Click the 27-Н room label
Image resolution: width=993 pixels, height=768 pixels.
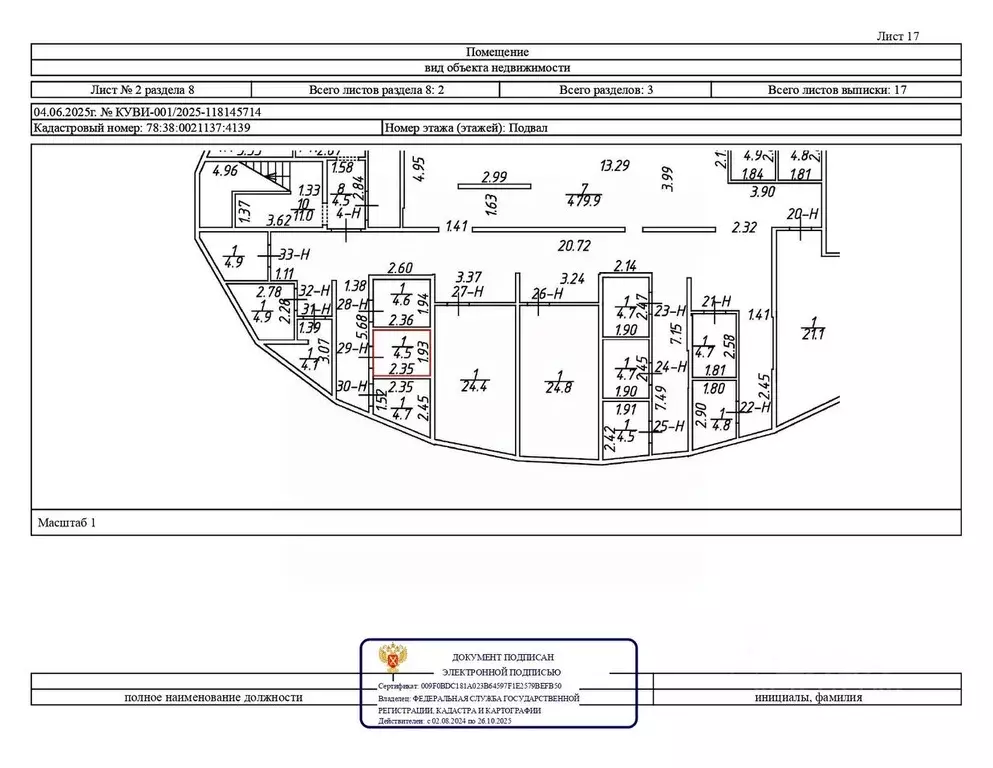click(x=468, y=292)
